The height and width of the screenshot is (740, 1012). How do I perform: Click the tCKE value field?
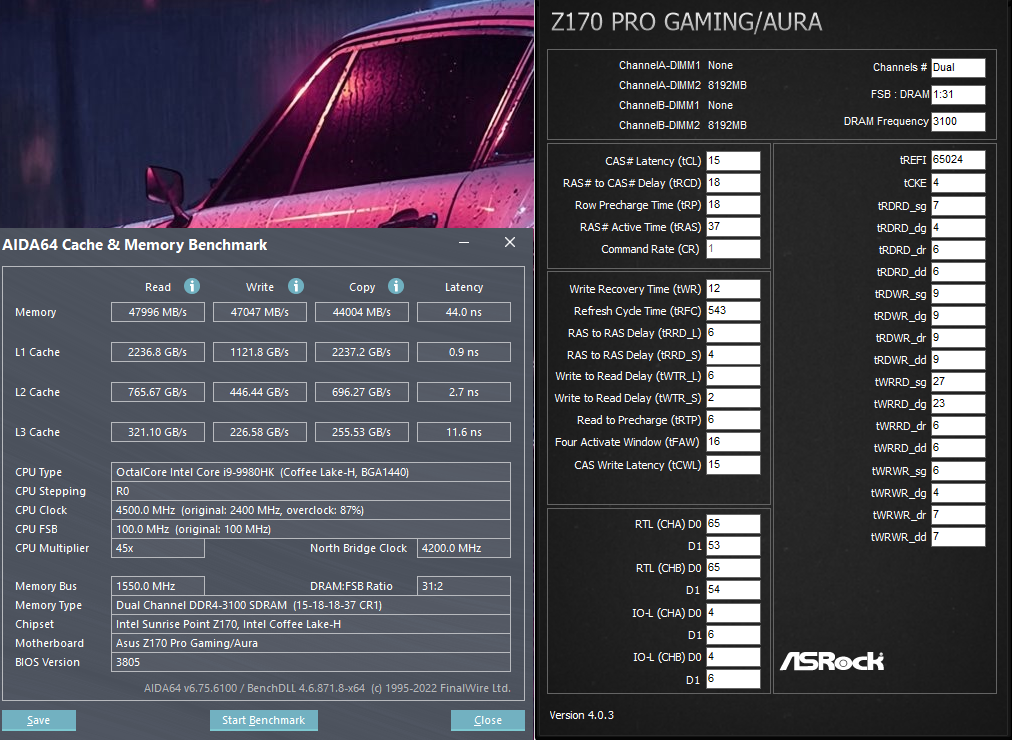[x=958, y=183]
